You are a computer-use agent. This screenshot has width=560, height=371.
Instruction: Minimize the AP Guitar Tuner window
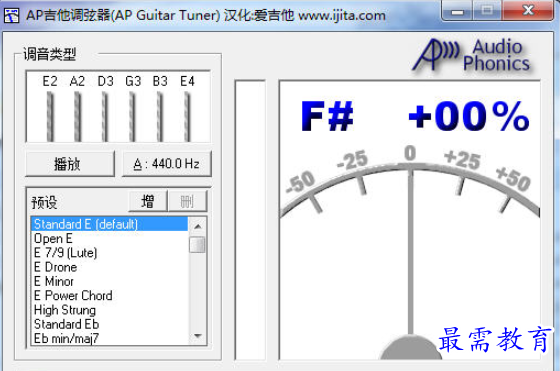[x=458, y=11]
